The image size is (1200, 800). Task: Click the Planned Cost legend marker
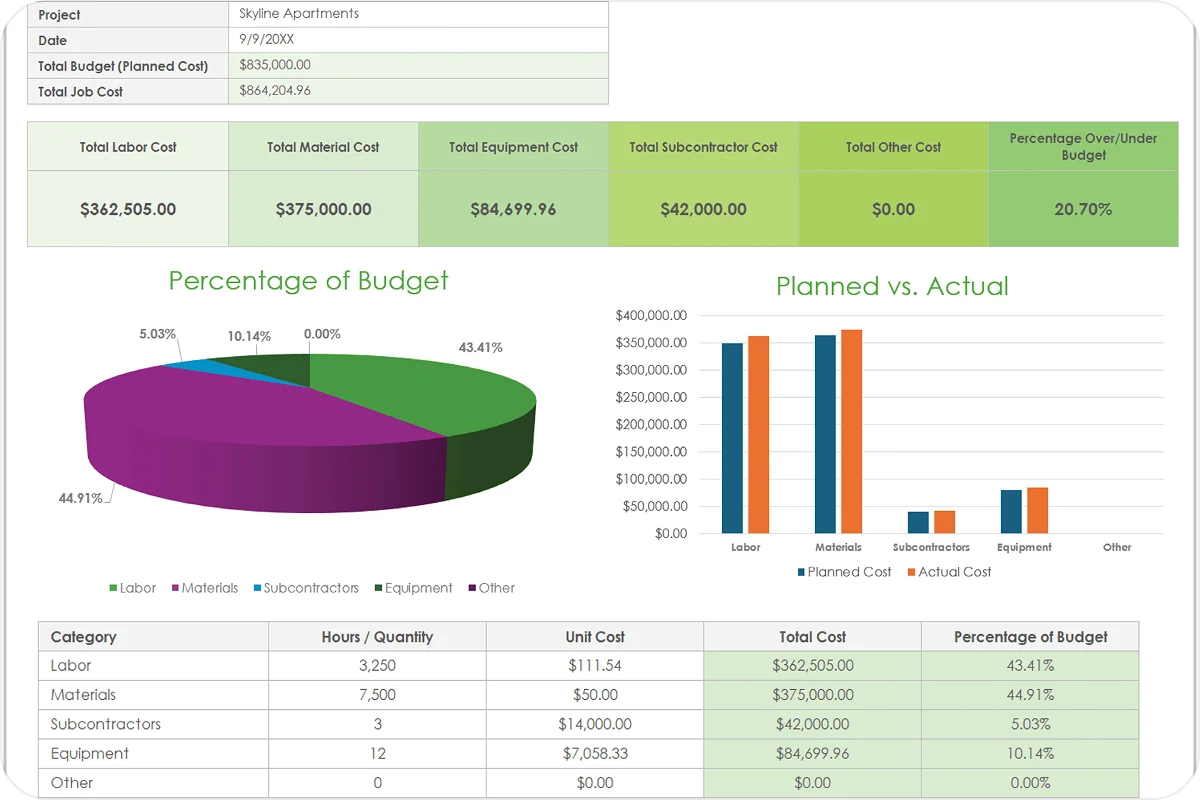[x=801, y=573]
